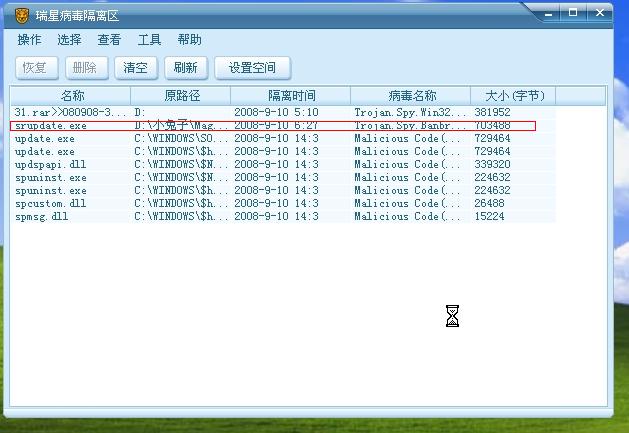Click the quarantine time 2008-9-10 6:27

tap(276, 126)
